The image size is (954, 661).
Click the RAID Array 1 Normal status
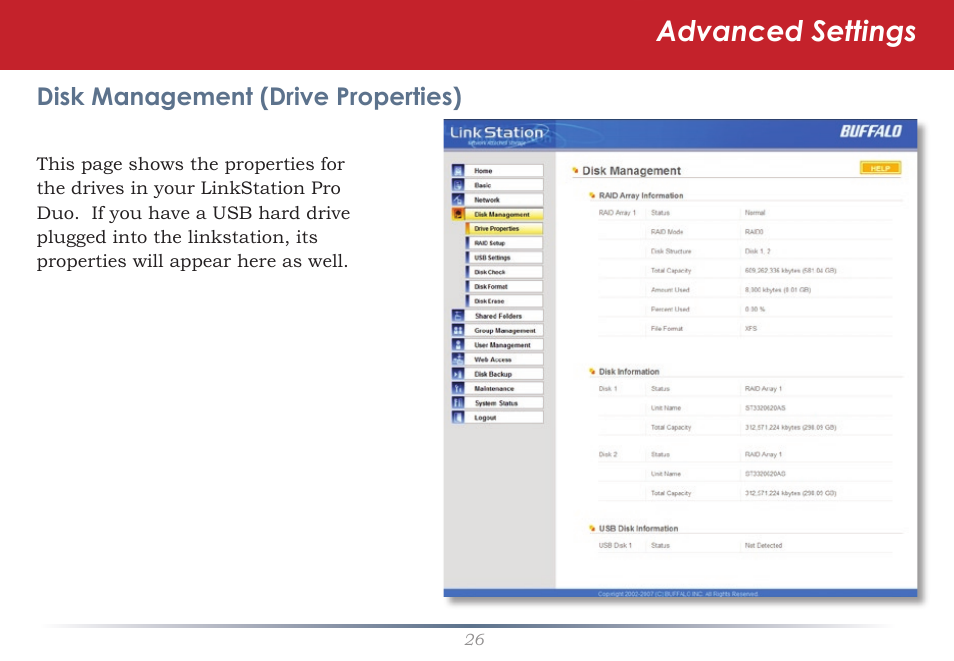[754, 213]
